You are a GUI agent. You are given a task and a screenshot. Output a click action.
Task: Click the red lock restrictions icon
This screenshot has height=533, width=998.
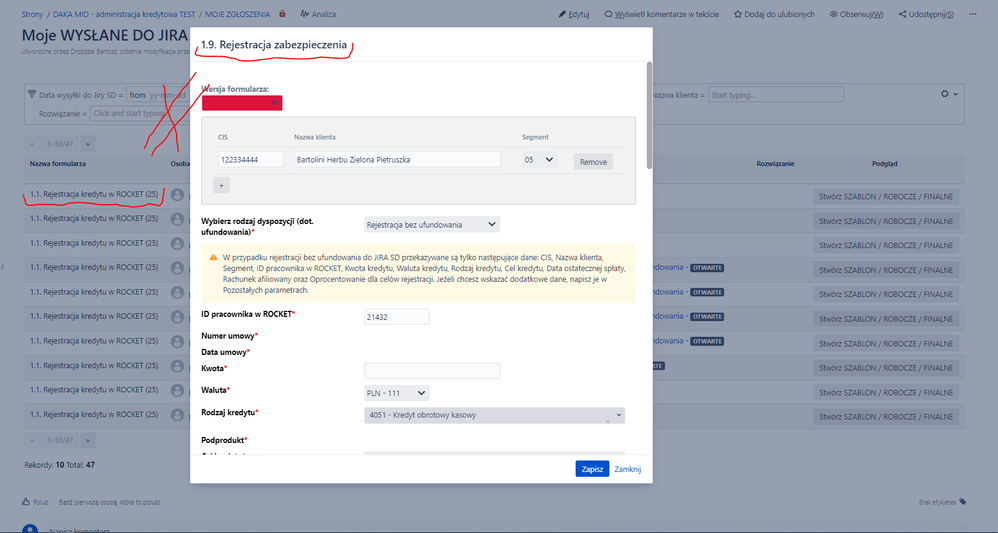click(x=283, y=13)
